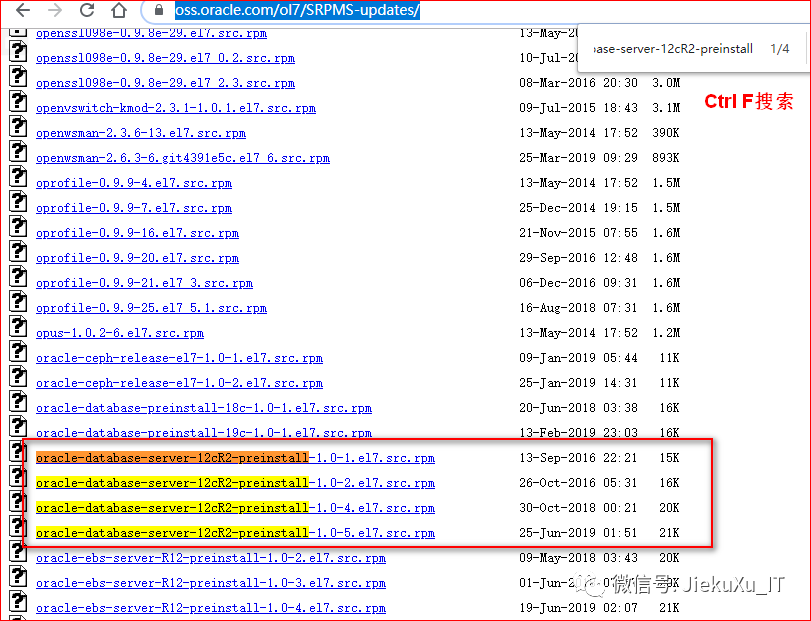Open the browser home page icon
The image size is (811, 621).
point(119,10)
